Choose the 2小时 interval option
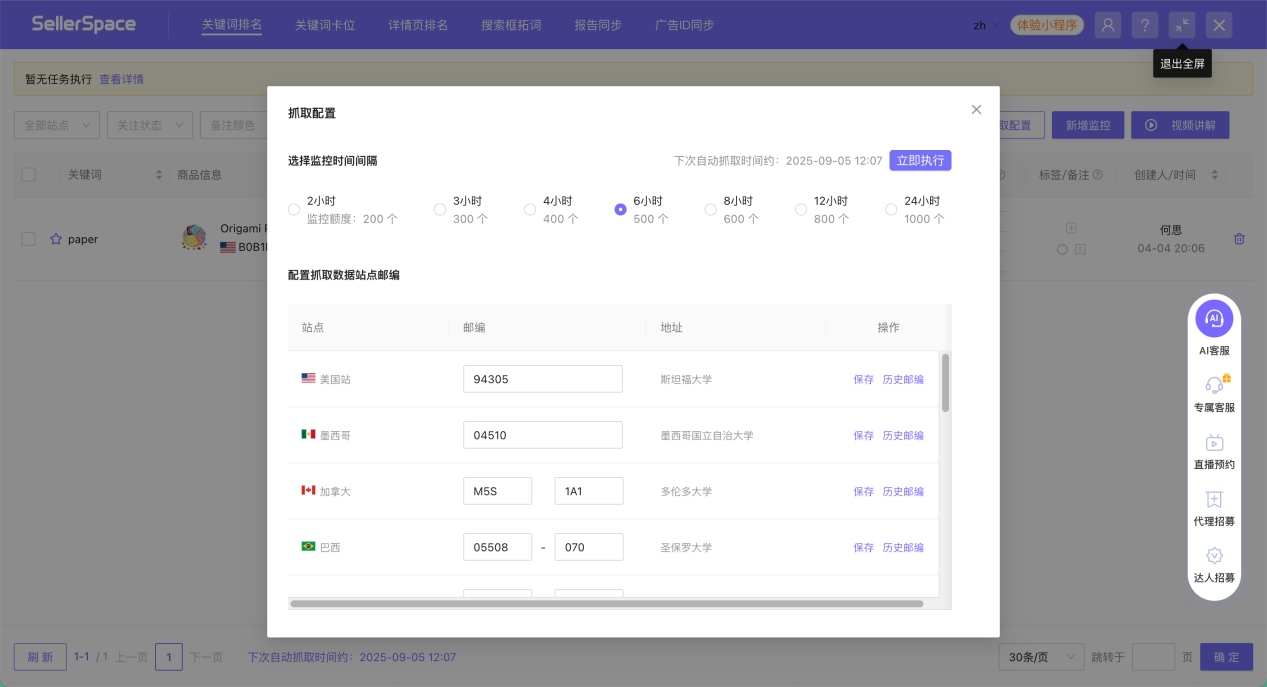 point(294,209)
